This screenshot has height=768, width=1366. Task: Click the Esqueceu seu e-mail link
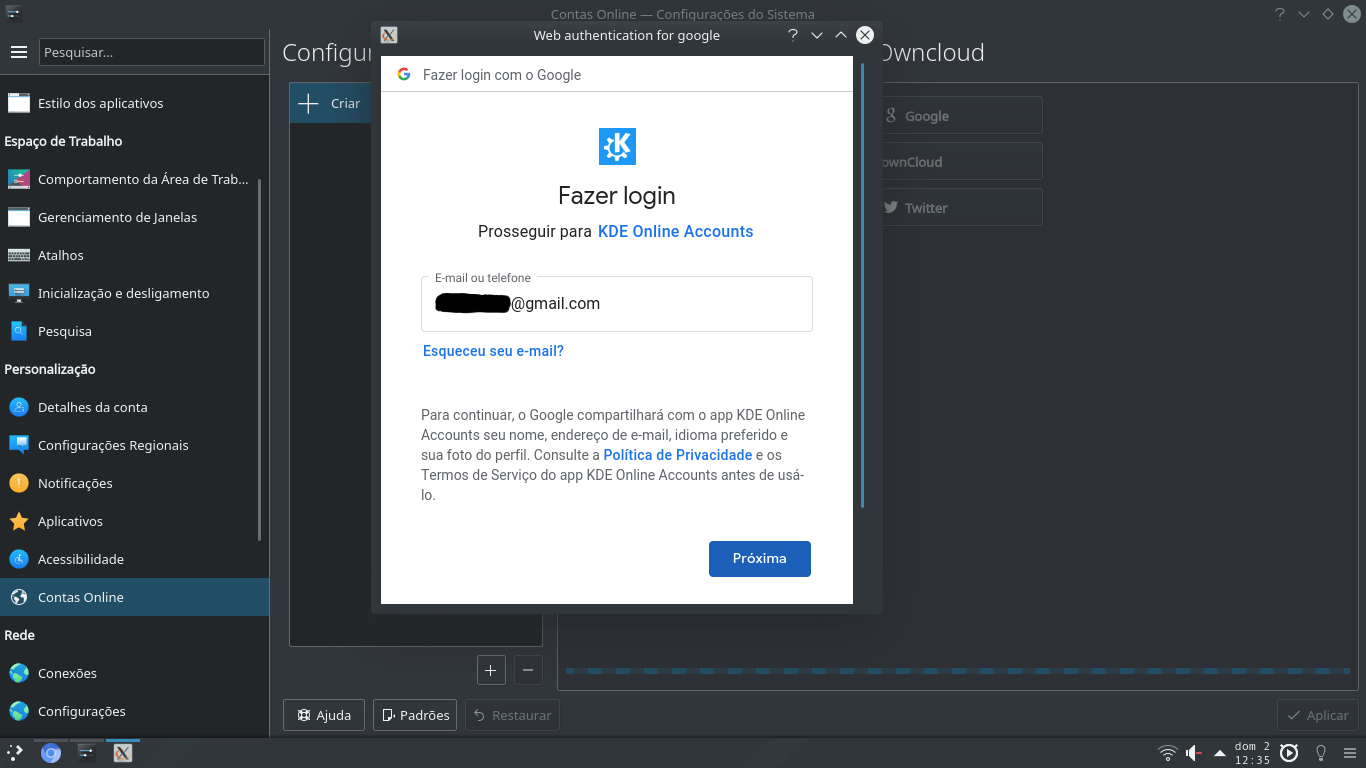coord(493,351)
